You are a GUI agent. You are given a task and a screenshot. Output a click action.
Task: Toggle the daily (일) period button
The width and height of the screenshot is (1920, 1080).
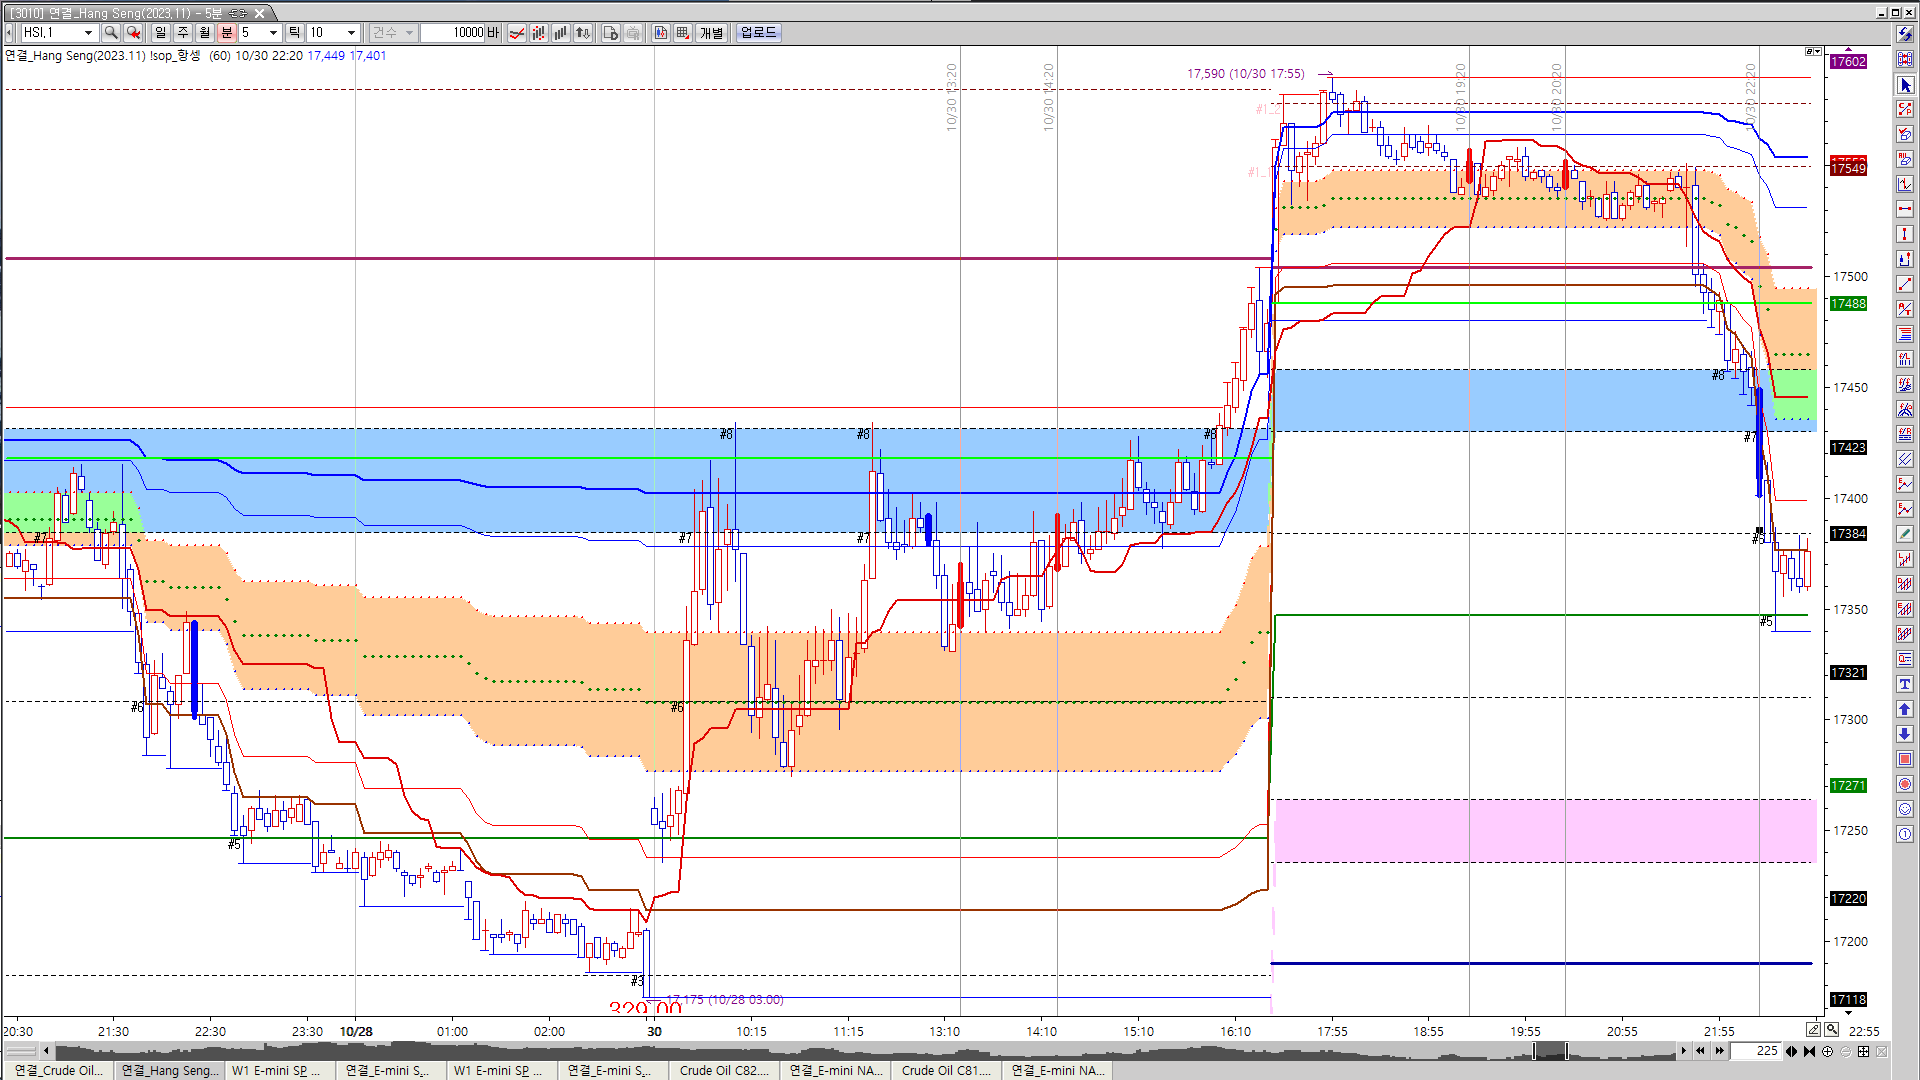tap(161, 33)
